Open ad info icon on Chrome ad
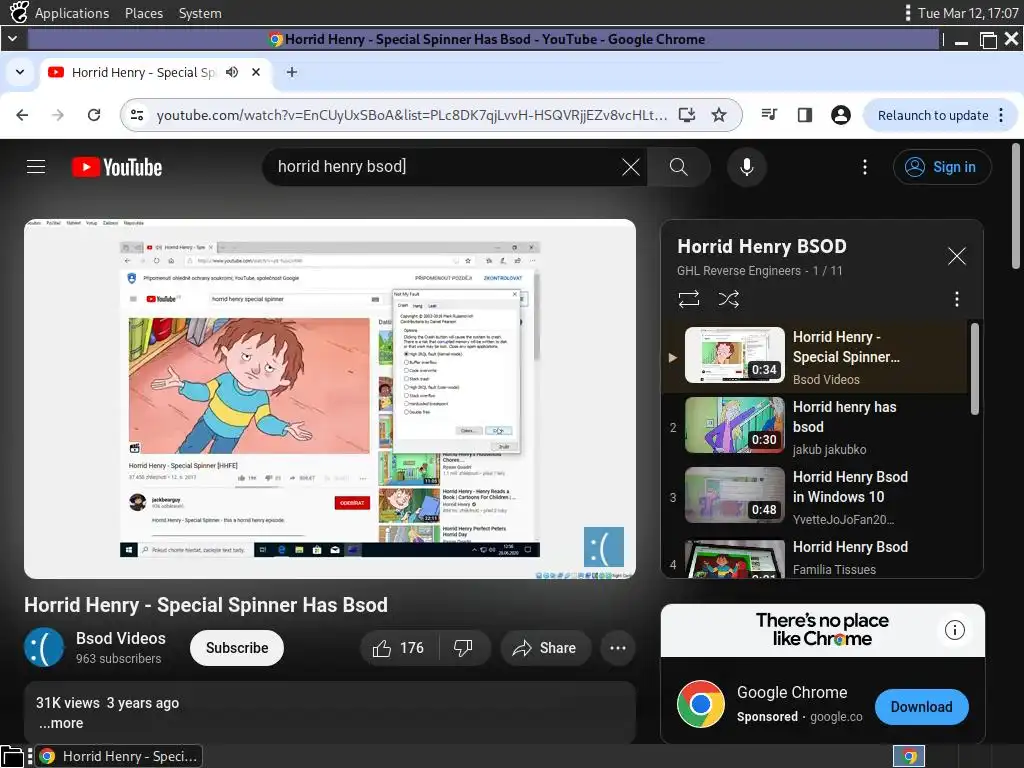The image size is (1024, 768). click(954, 630)
